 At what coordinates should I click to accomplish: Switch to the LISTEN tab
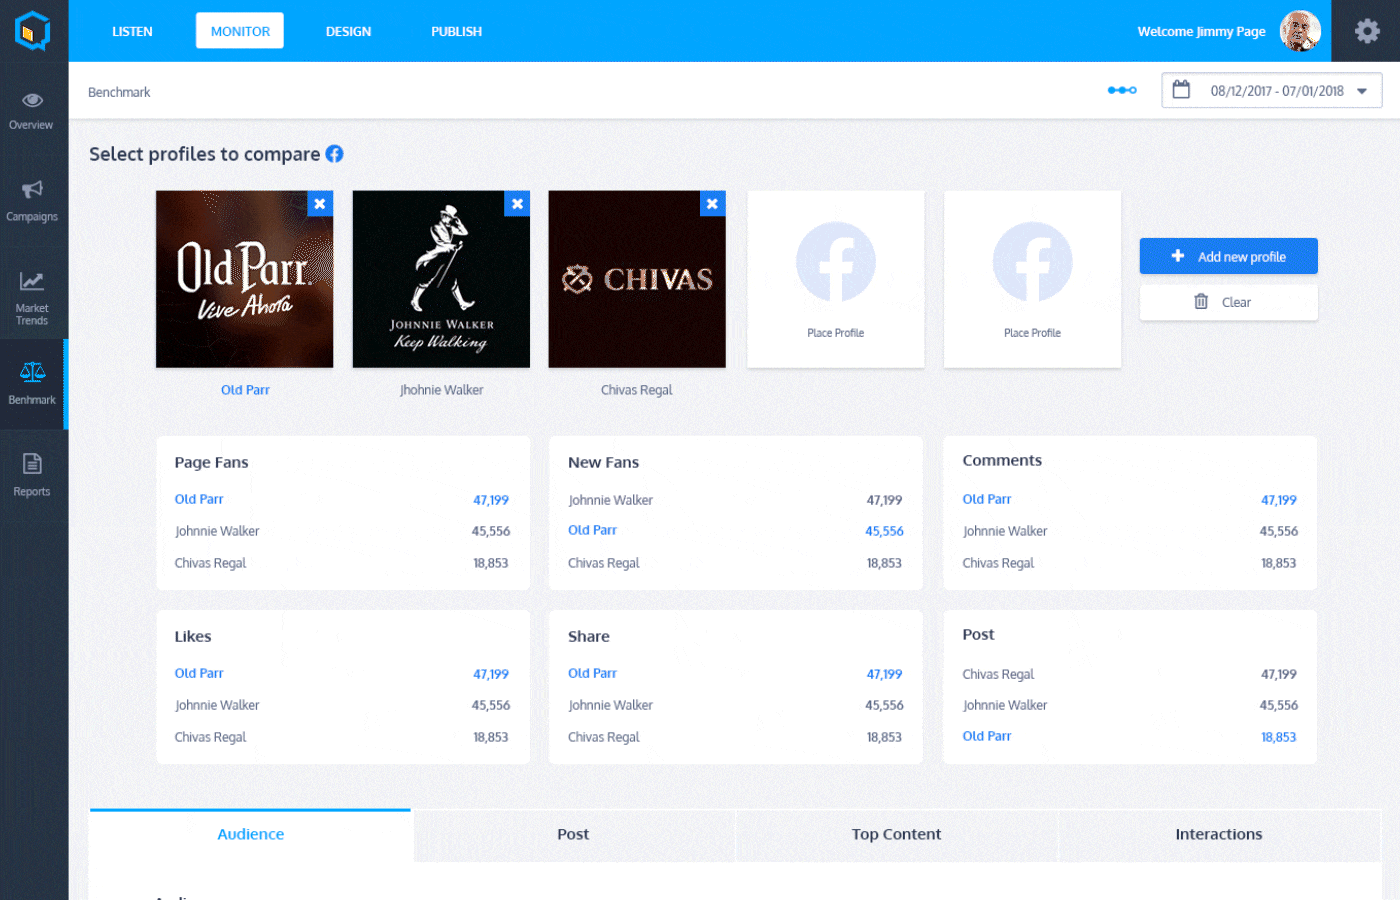click(132, 31)
